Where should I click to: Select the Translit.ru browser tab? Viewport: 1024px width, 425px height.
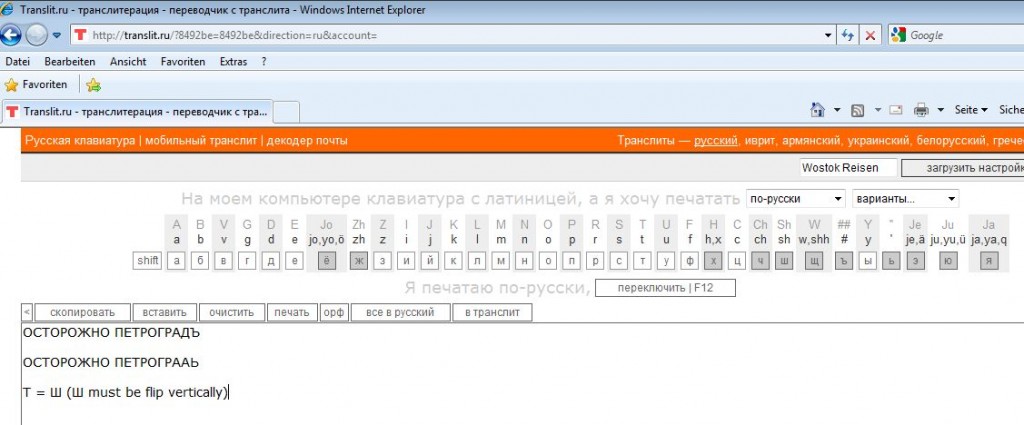[135, 111]
